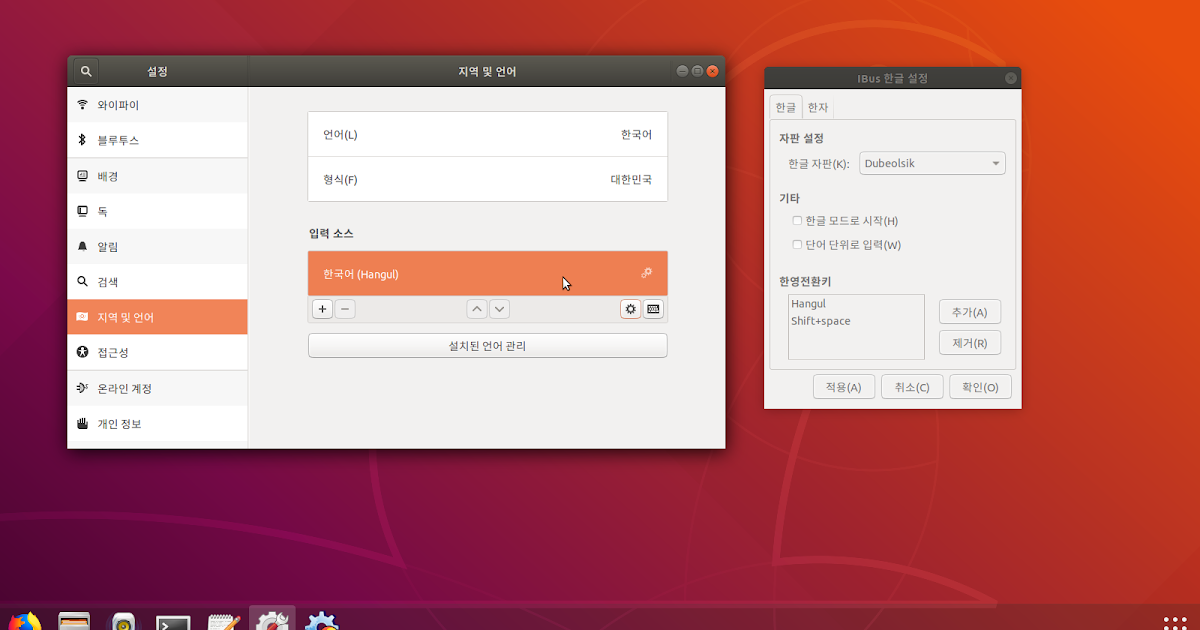Select the 한국어 (Hangul) input source

tap(487, 273)
